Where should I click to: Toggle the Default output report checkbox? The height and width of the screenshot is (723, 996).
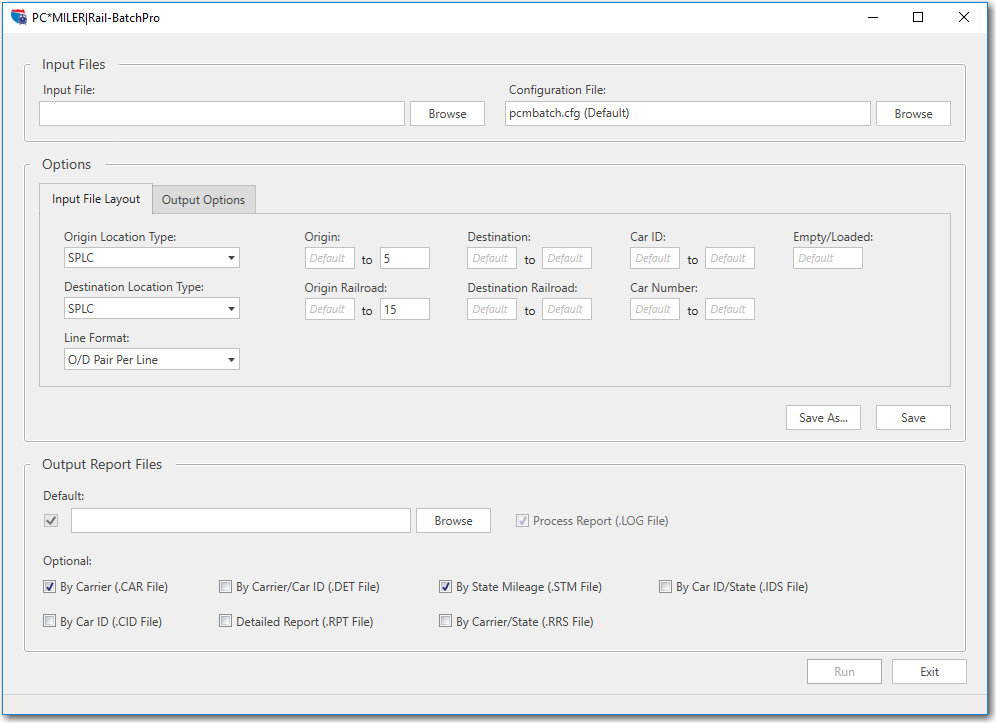point(51,520)
